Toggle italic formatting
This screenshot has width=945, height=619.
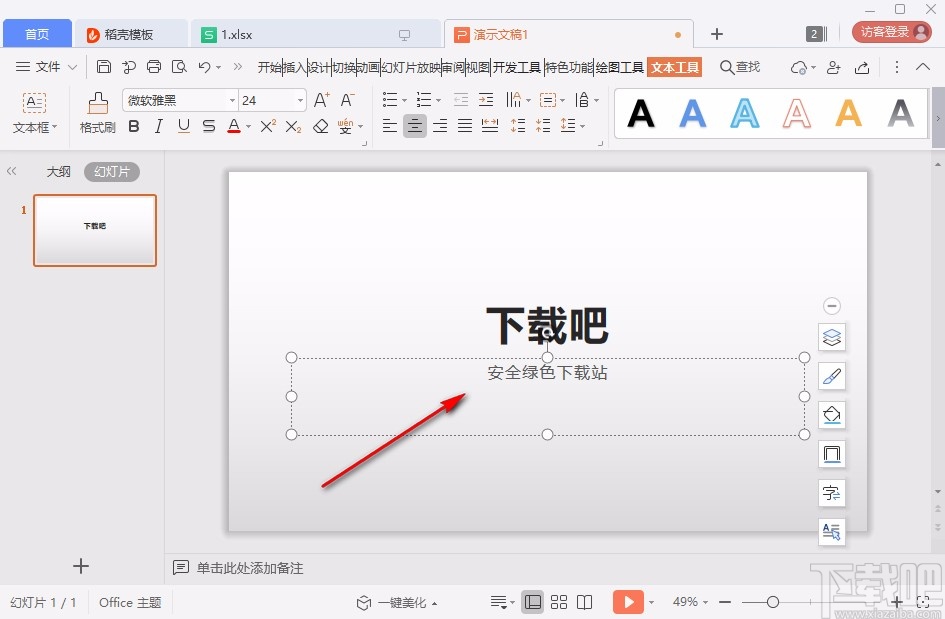158,126
